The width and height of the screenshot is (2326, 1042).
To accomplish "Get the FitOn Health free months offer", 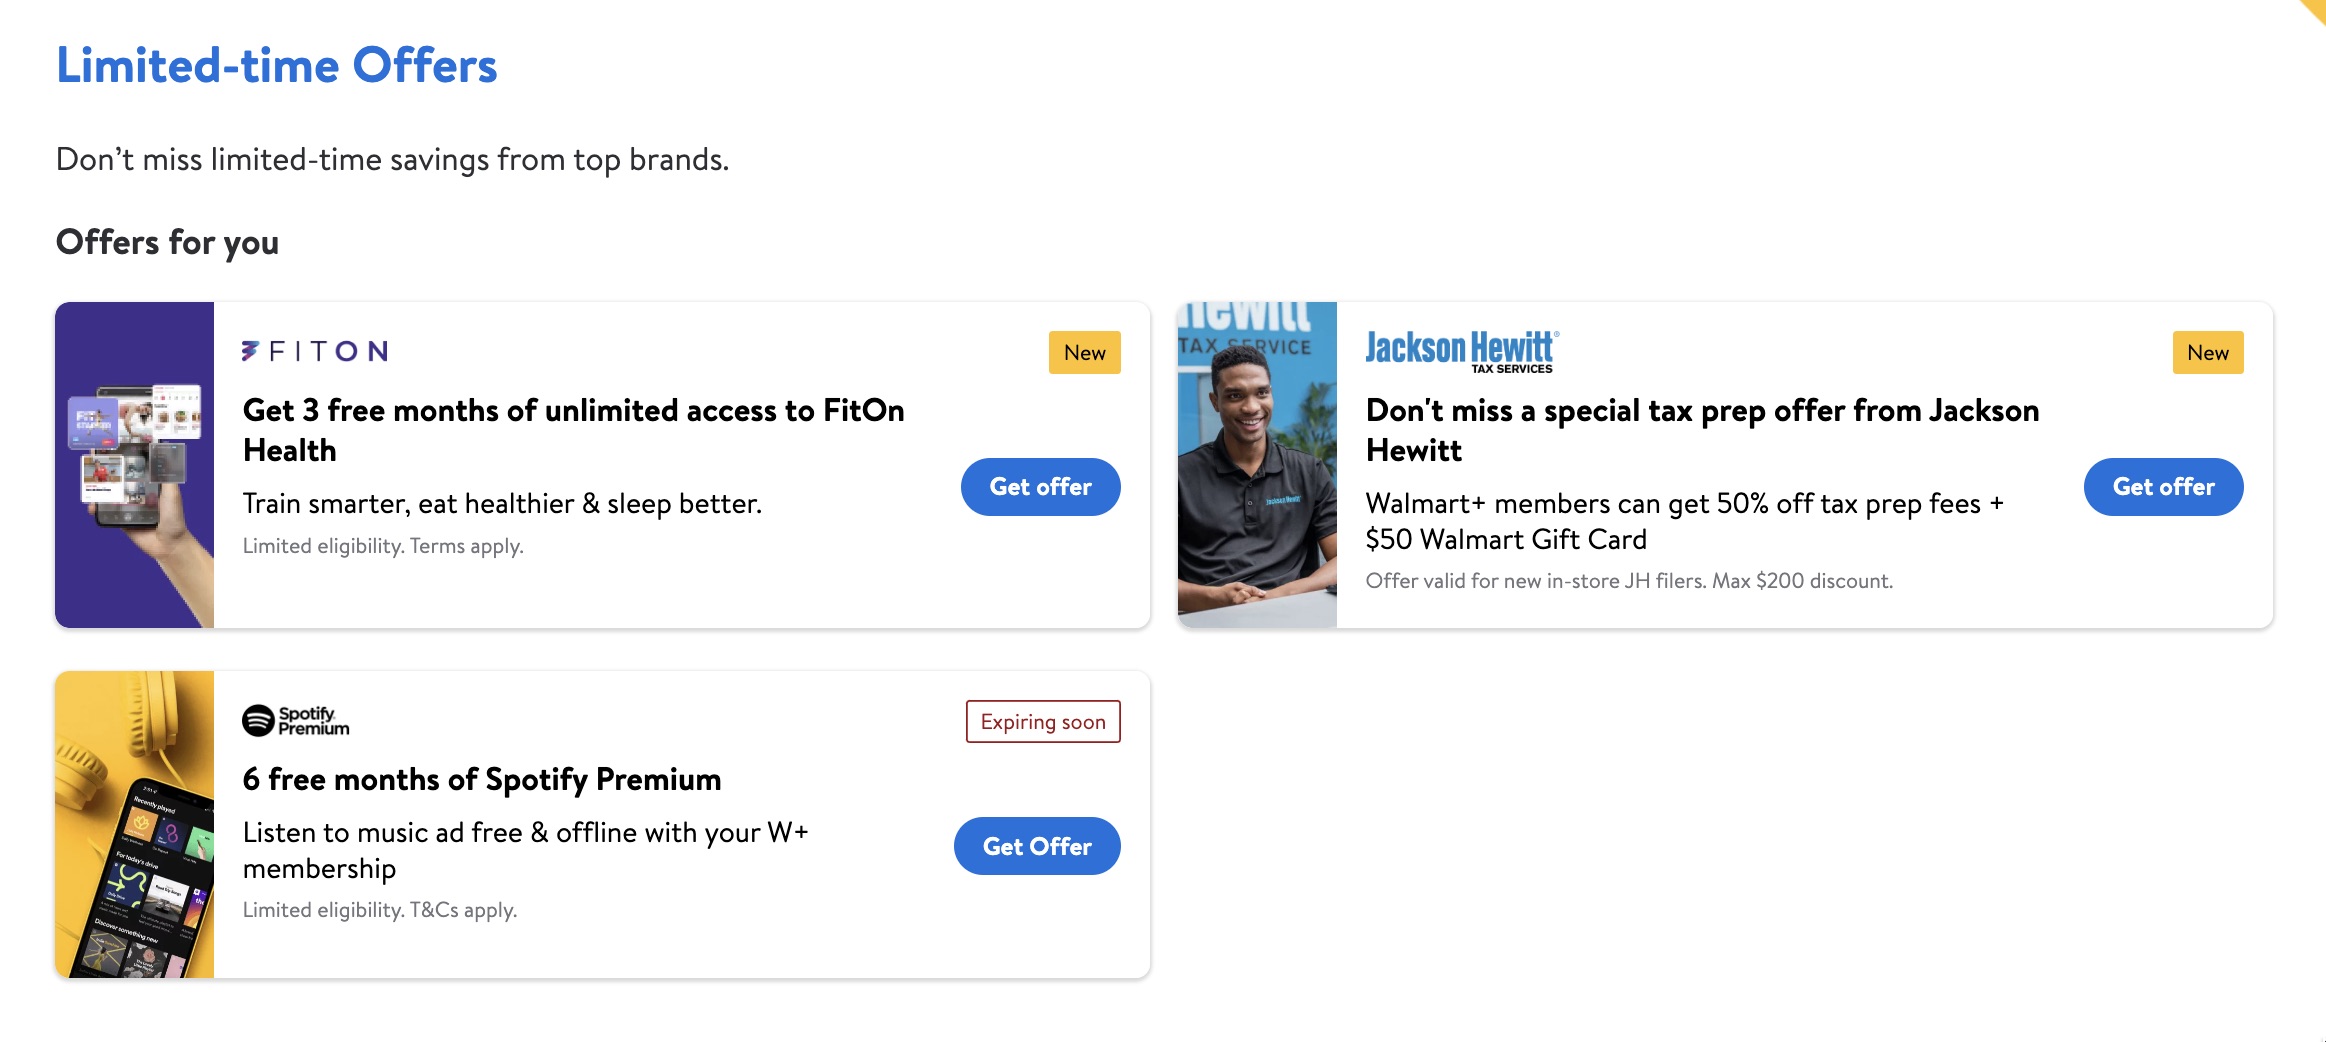I will (1040, 487).
